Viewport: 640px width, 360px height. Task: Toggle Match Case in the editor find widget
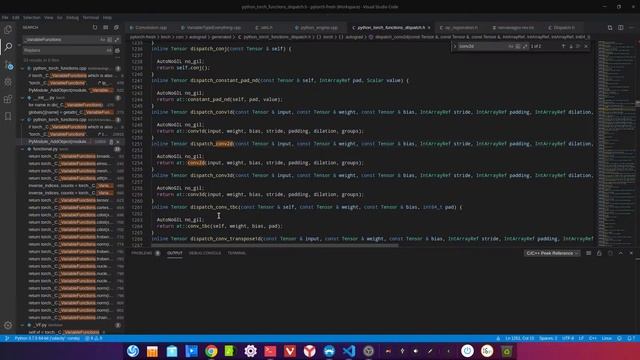click(x=511, y=46)
